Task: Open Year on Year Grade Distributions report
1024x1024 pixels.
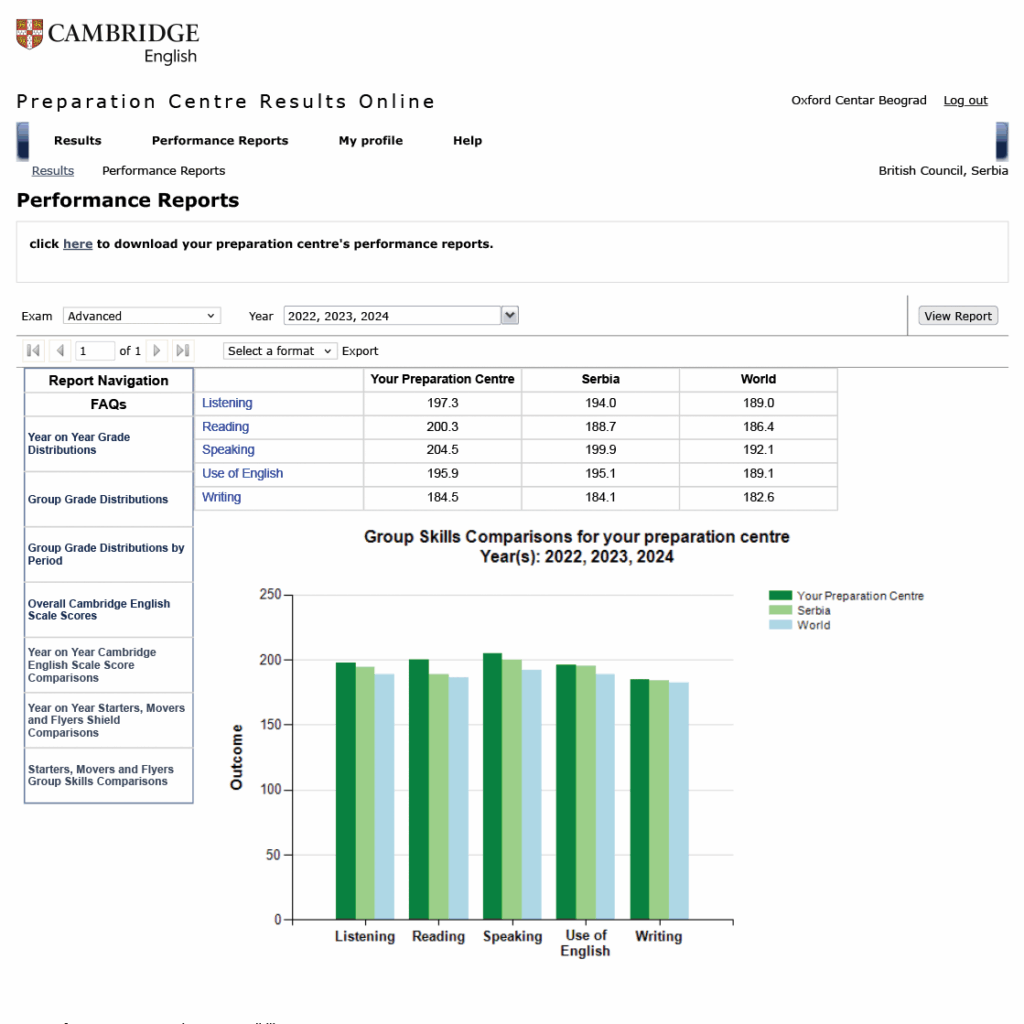Action: (x=79, y=443)
